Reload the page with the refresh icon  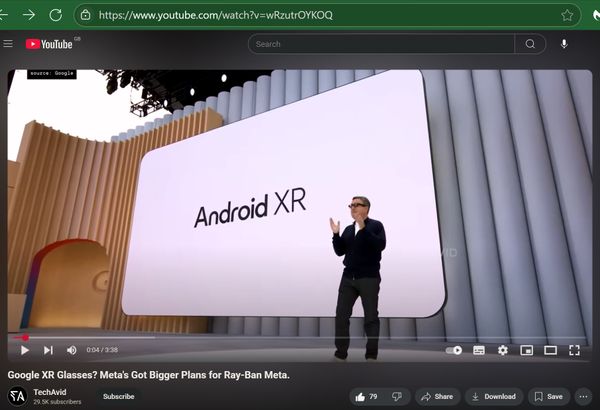coord(55,15)
